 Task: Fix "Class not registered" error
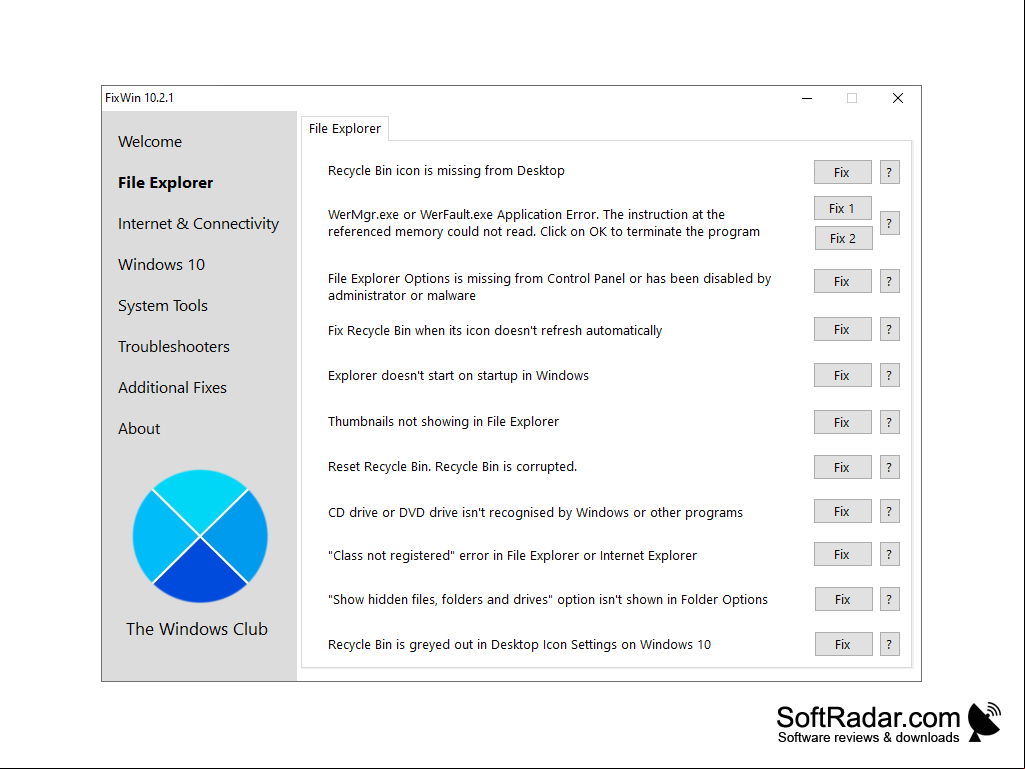pyautogui.click(x=842, y=555)
